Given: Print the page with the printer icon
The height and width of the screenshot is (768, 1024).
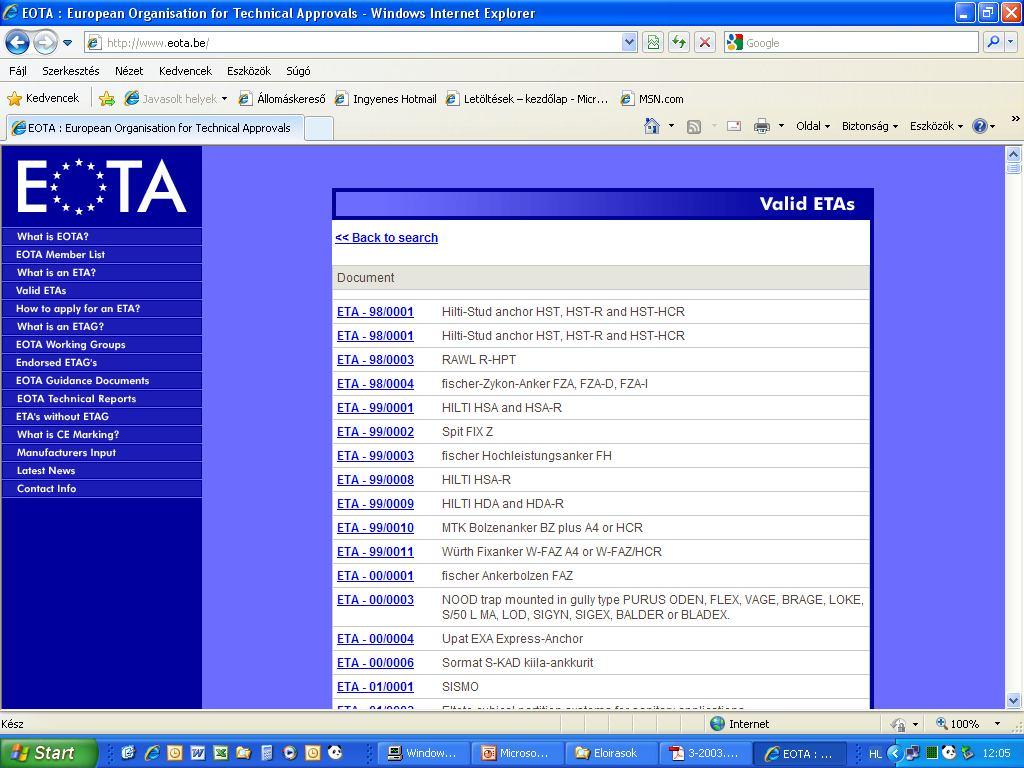Looking at the screenshot, I should point(761,126).
